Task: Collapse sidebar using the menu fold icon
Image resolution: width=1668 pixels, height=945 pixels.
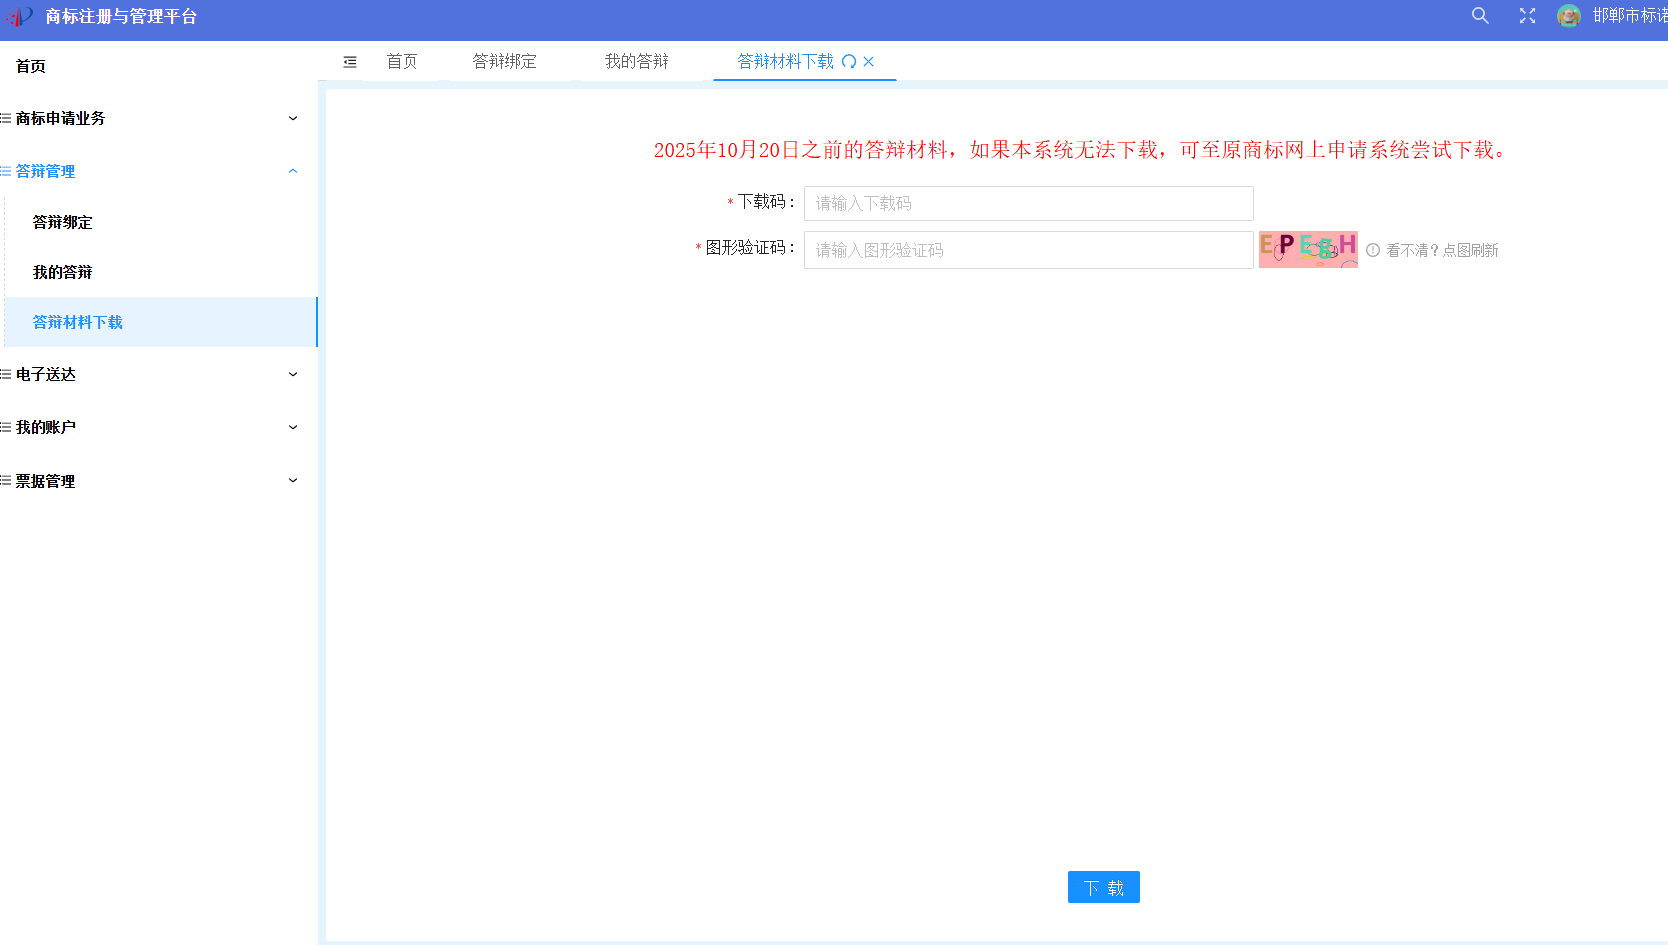Action: (350, 62)
